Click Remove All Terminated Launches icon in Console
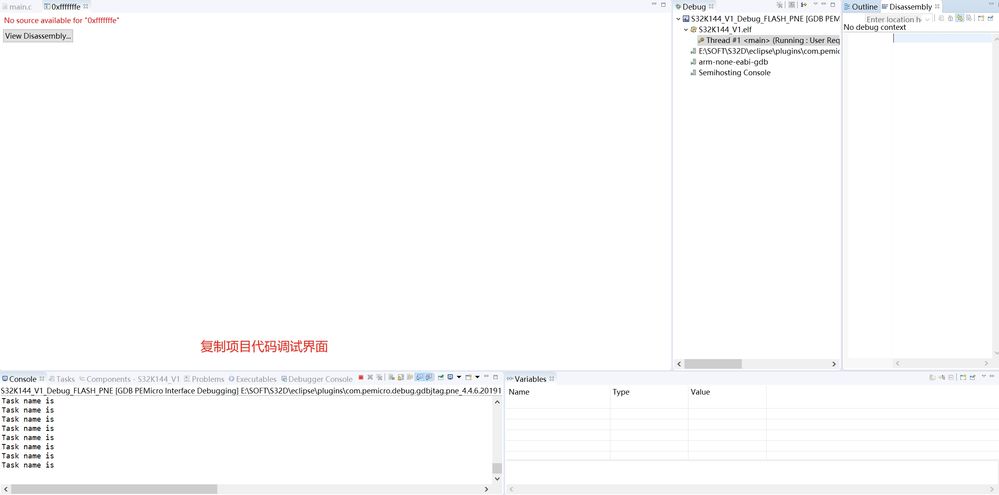This screenshot has width=999, height=495. point(380,377)
